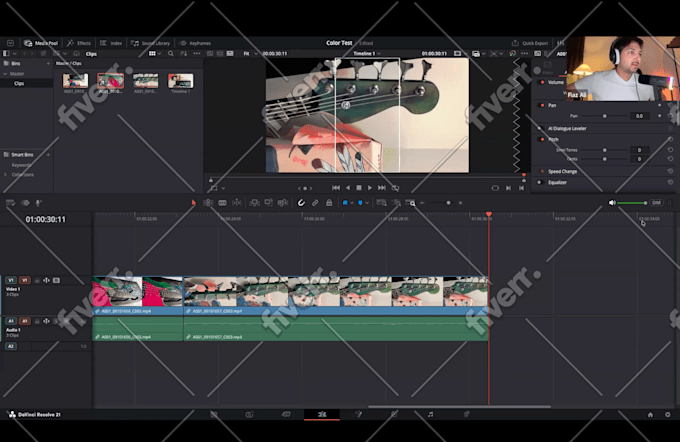Switch to the Edit page tab
The width and height of the screenshot is (680, 442).
[x=322, y=415]
